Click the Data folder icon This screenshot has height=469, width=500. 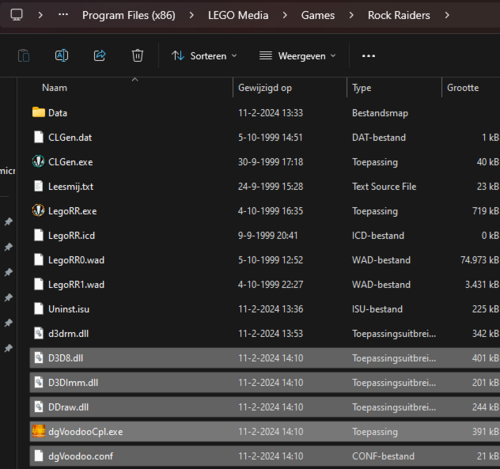[39, 112]
